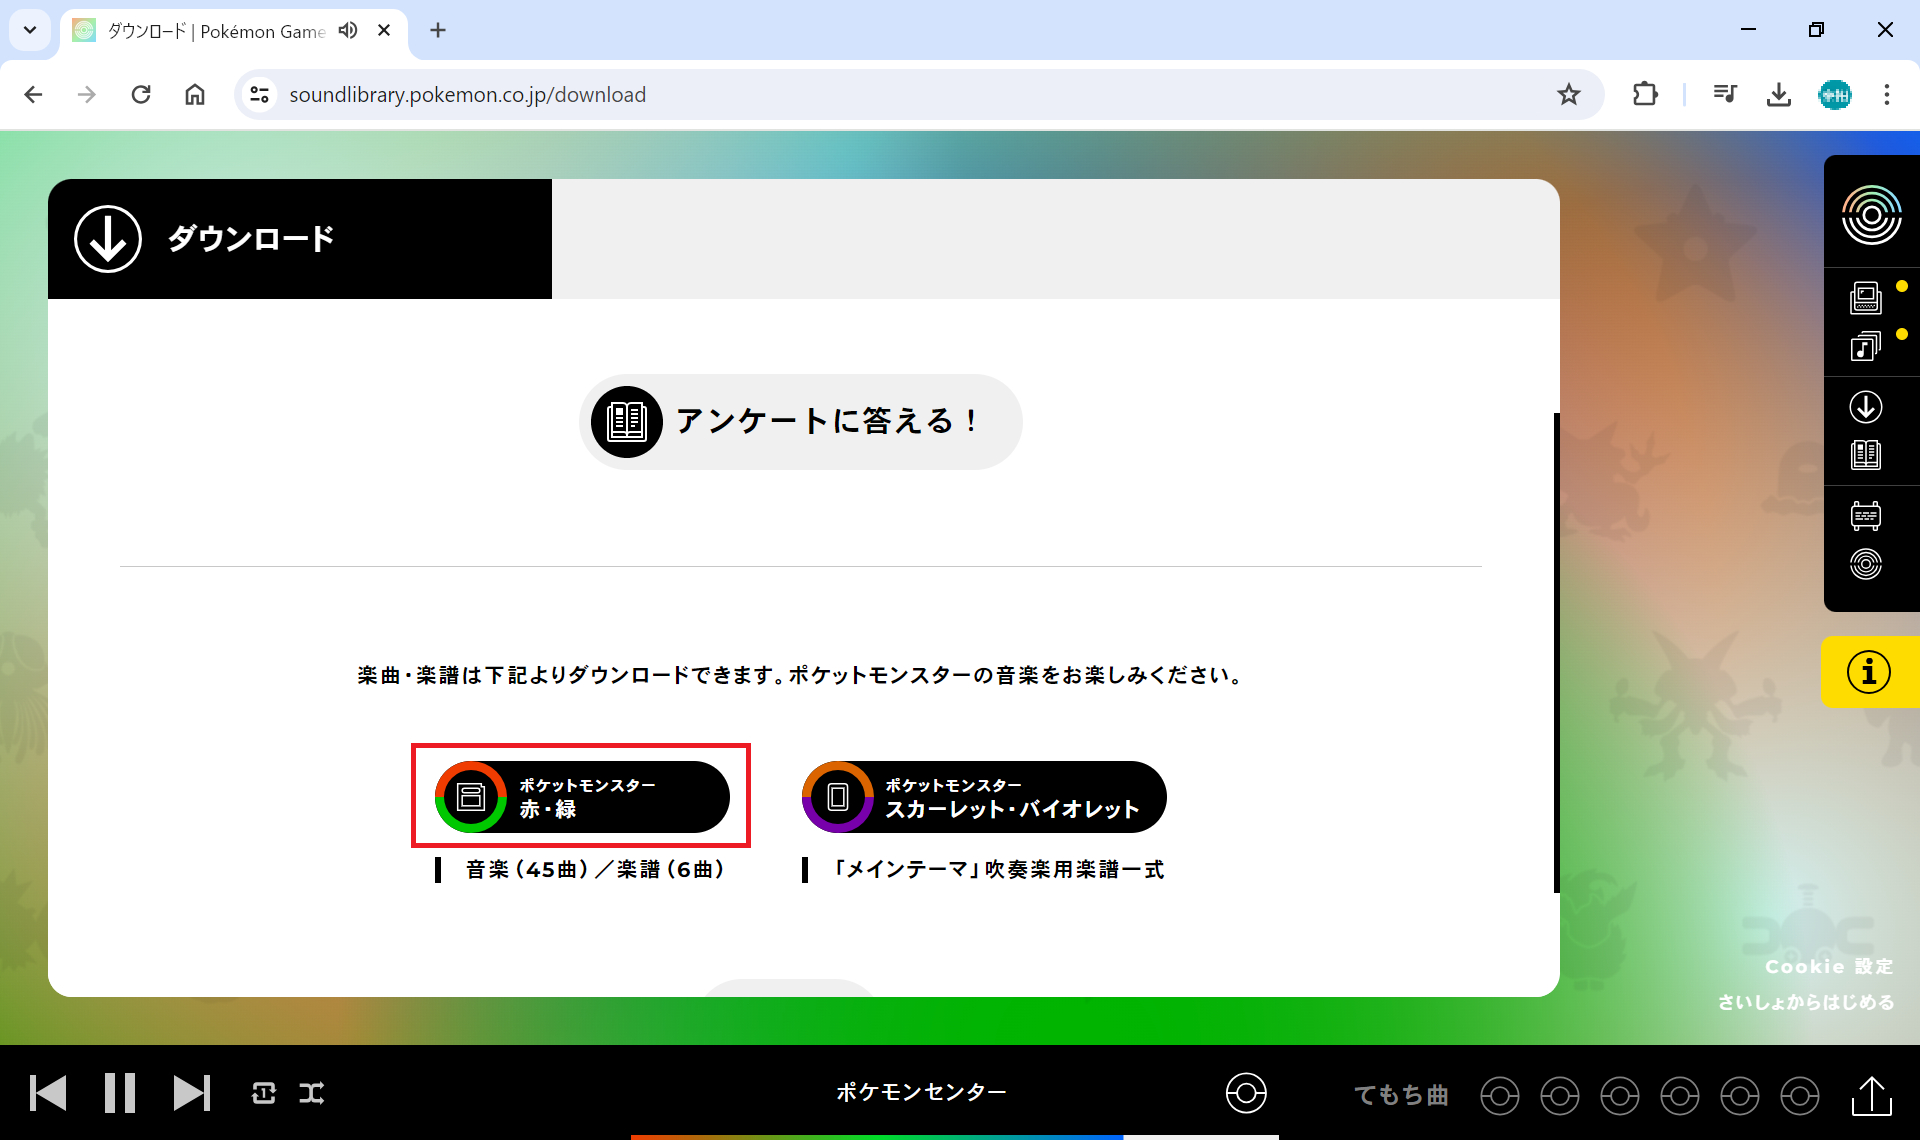Open browser extensions puzzle icon
The image size is (1920, 1140).
(x=1645, y=95)
